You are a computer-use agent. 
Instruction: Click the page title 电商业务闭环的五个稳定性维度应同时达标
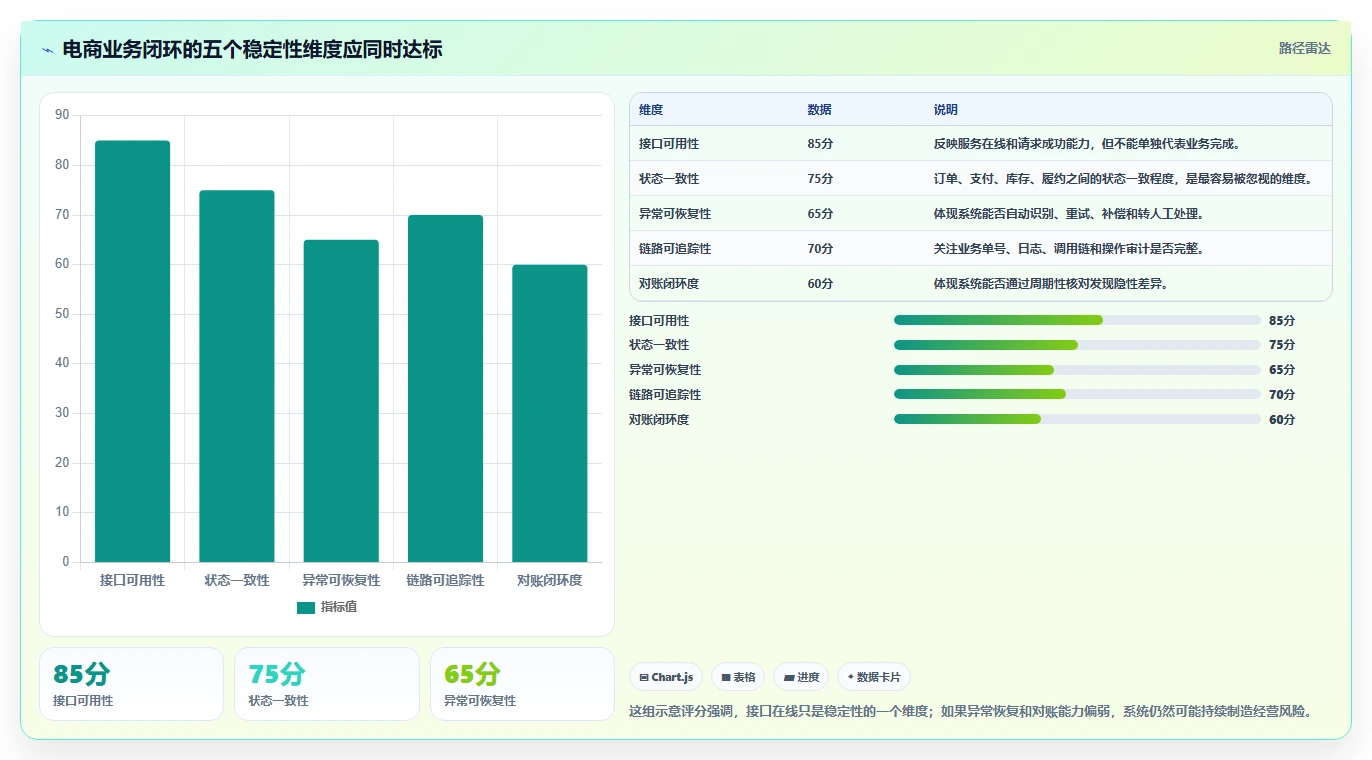point(252,50)
